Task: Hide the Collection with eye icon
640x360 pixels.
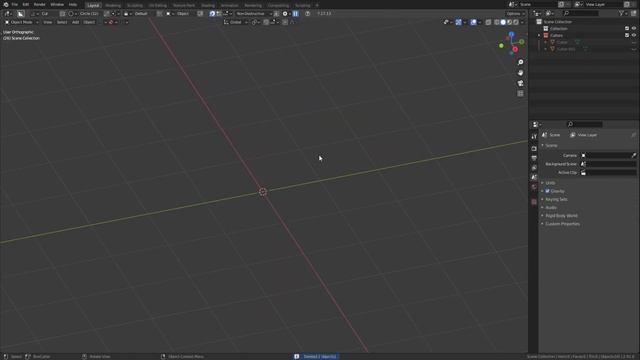Action: click(x=634, y=29)
